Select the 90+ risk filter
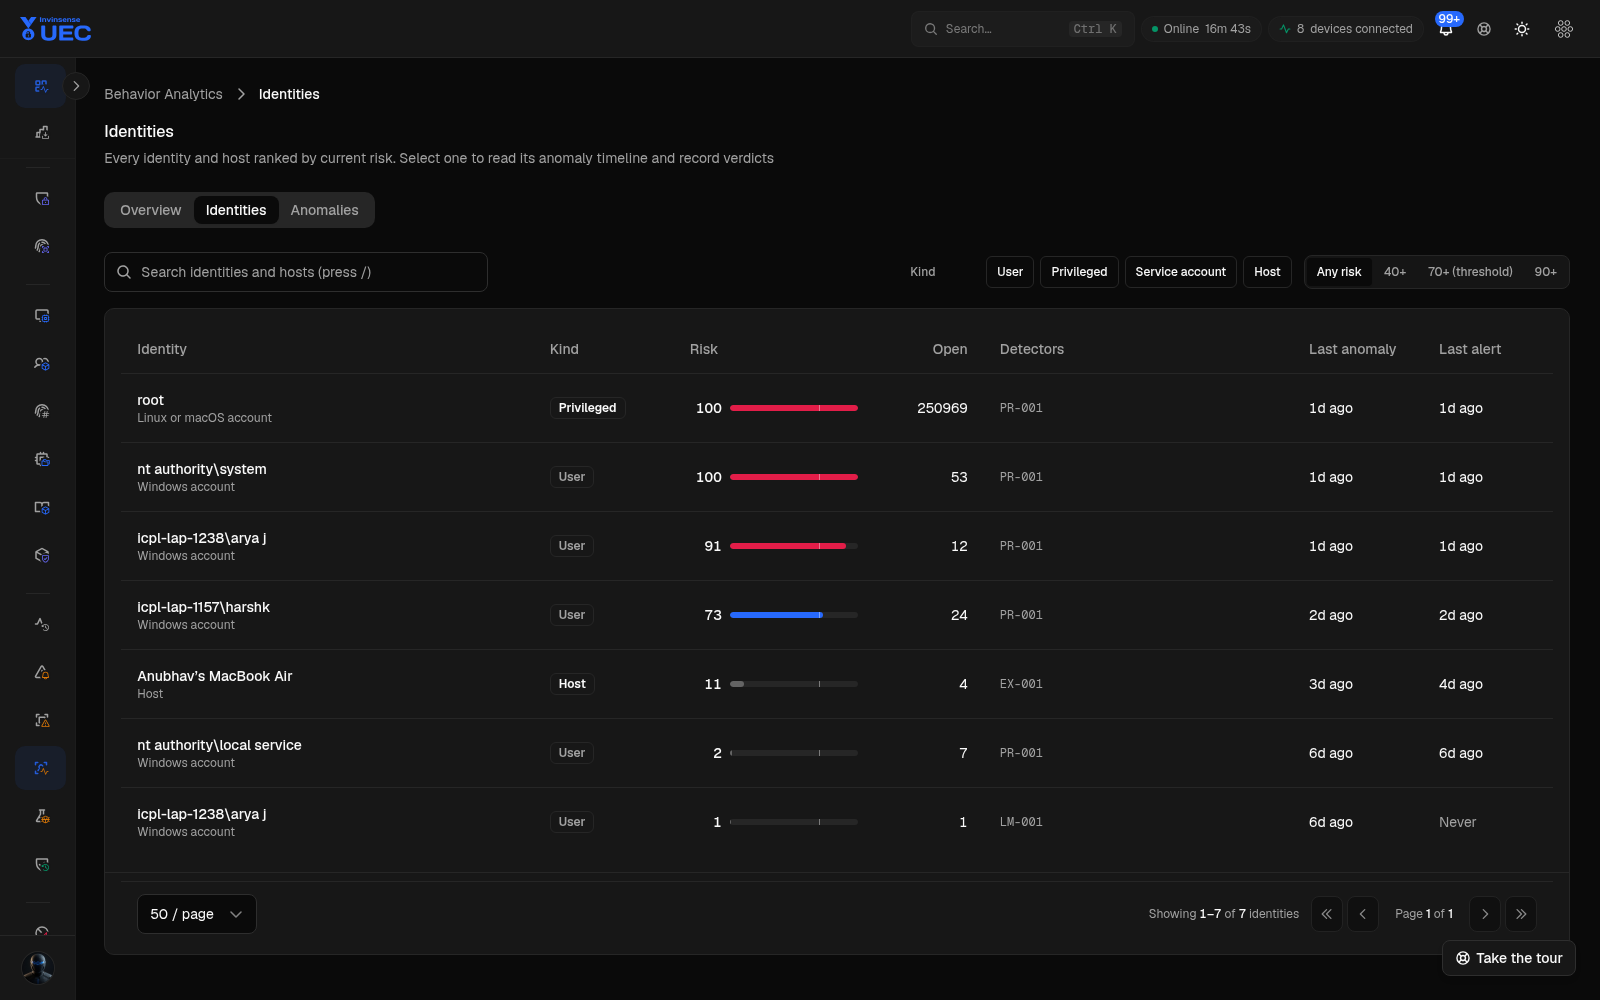The image size is (1600, 1000). tap(1545, 272)
